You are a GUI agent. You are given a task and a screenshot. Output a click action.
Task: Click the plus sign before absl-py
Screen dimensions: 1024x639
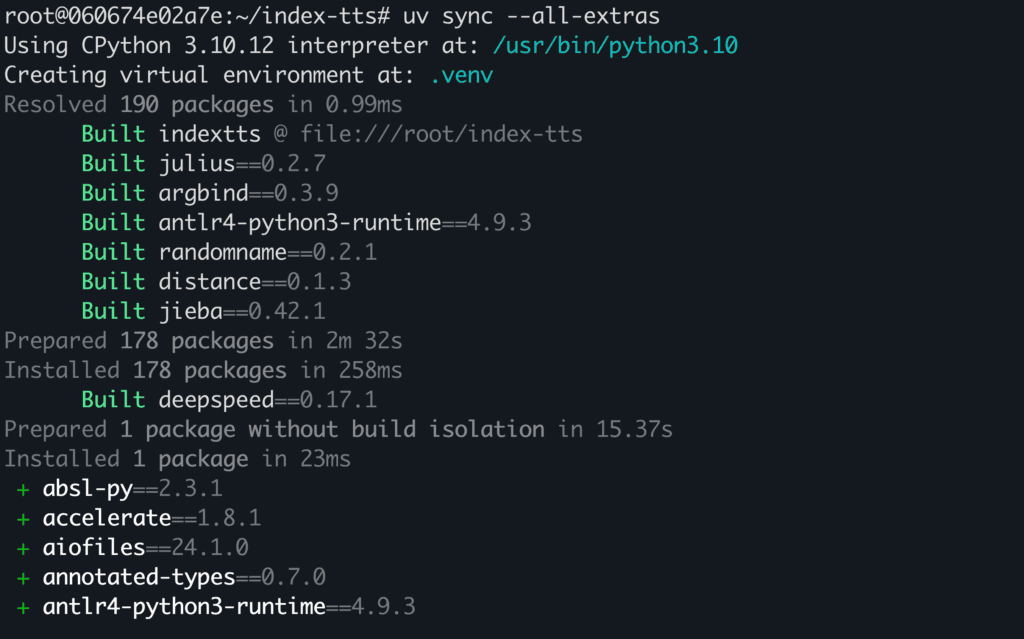22,489
